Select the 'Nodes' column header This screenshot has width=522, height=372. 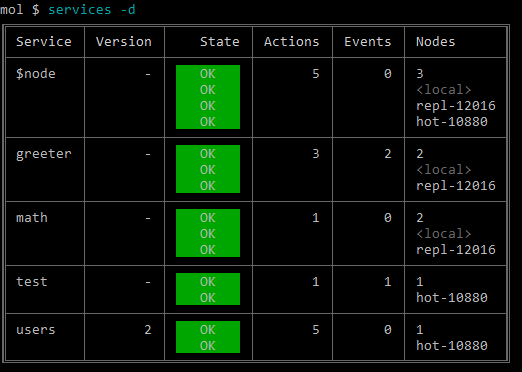[436, 42]
